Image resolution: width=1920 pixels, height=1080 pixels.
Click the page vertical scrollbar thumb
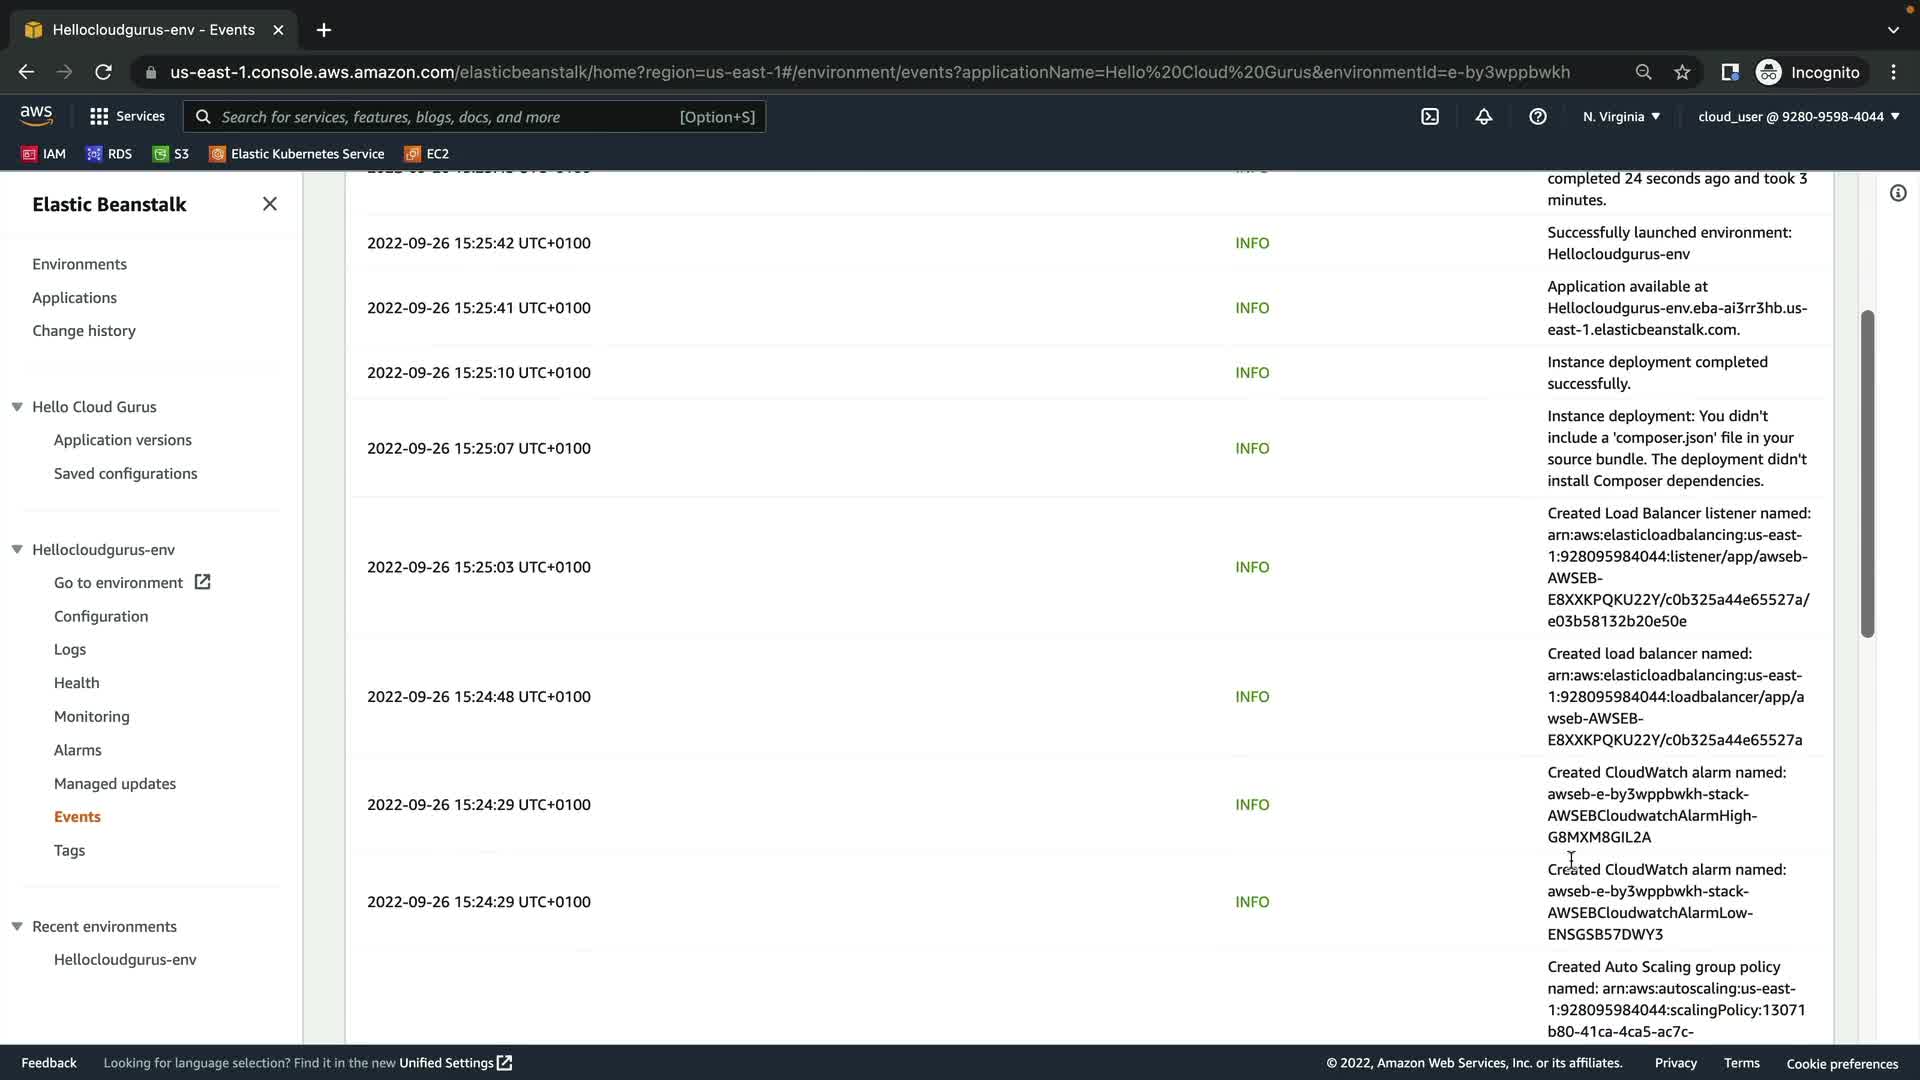(x=1866, y=473)
